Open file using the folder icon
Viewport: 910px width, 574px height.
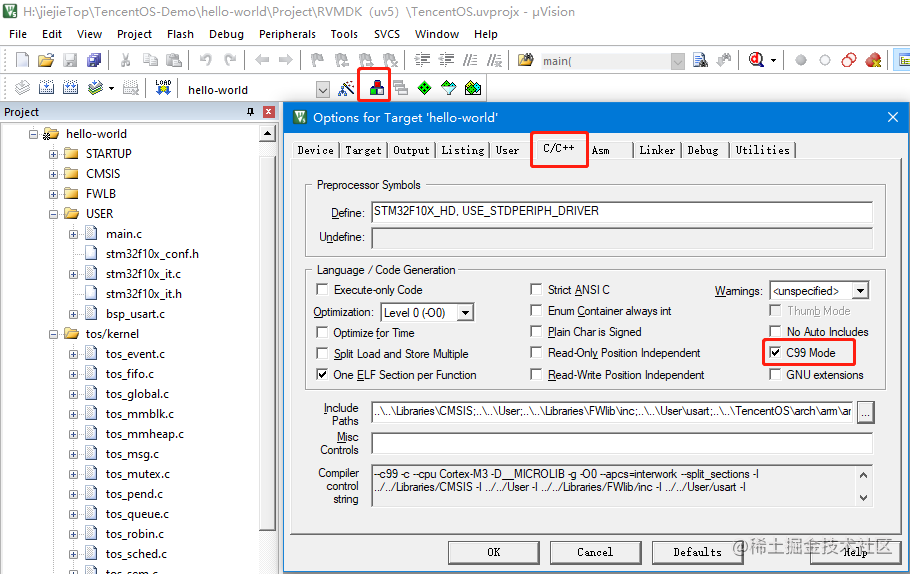pyautogui.click(x=46, y=60)
